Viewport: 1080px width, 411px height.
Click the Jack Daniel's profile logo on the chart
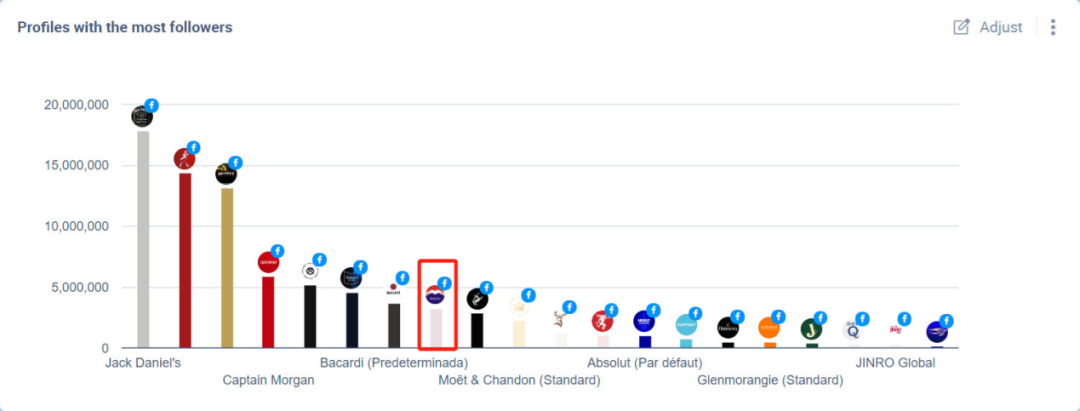[142, 116]
